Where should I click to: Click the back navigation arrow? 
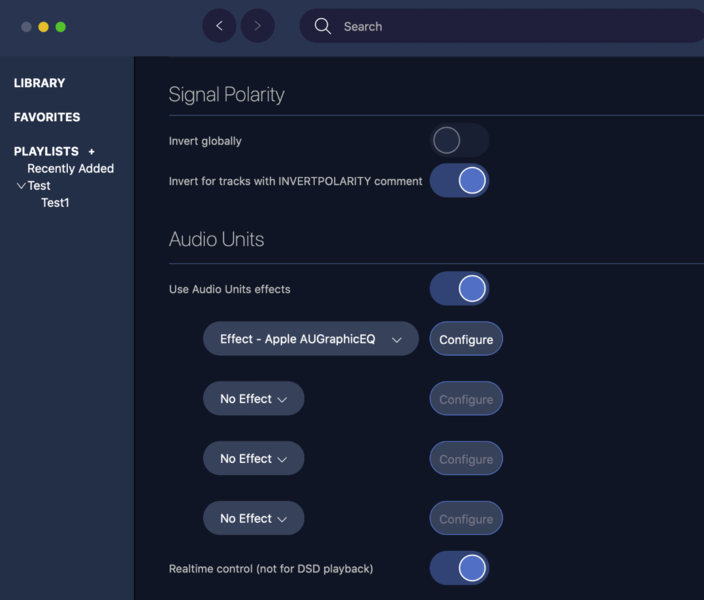[x=219, y=26]
